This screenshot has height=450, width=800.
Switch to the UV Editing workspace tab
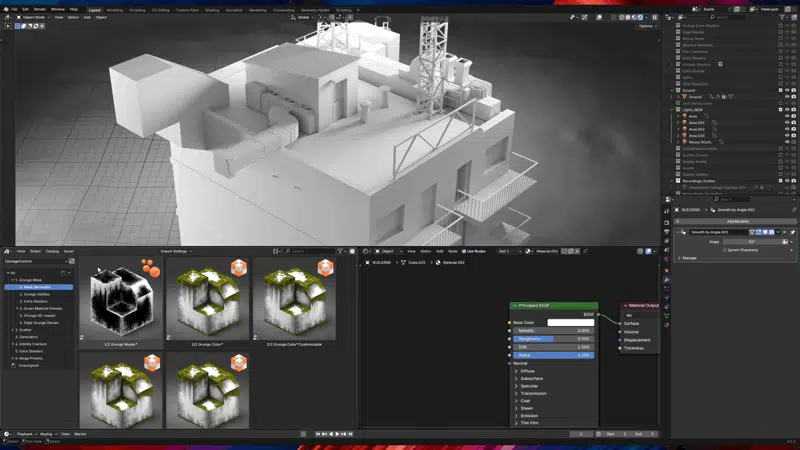(161, 10)
